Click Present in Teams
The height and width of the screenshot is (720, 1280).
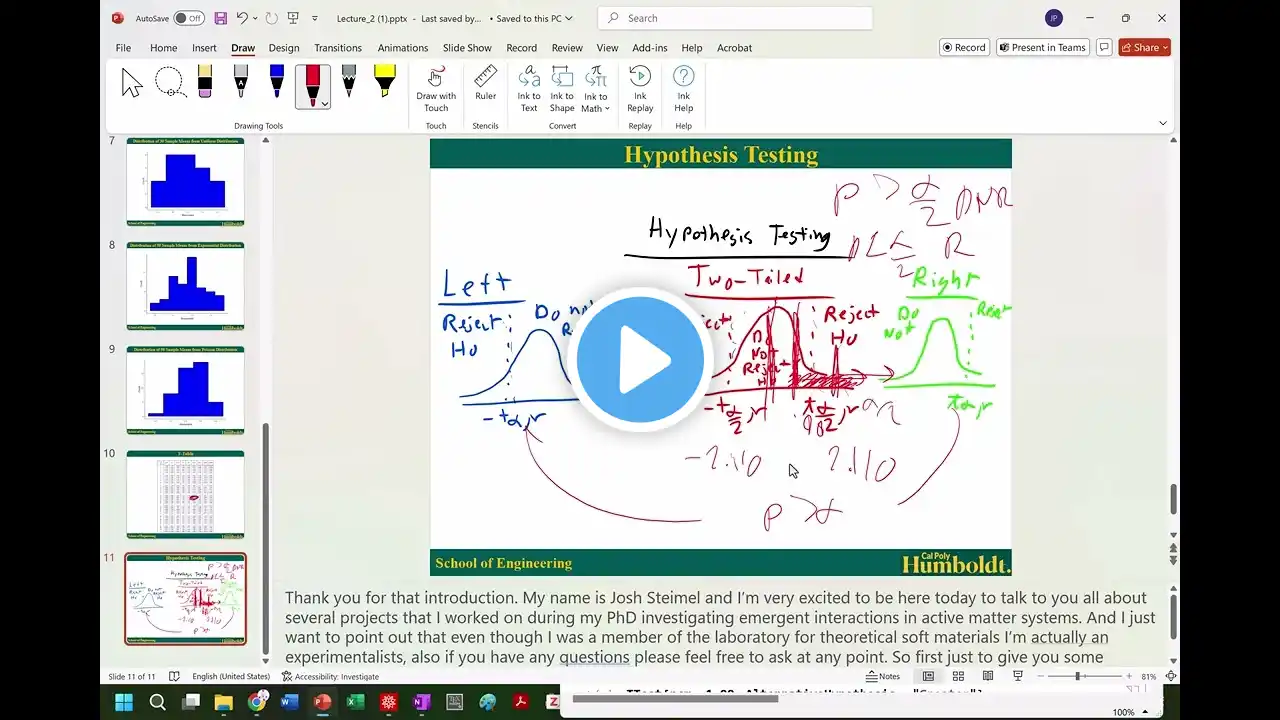[x=1042, y=47]
